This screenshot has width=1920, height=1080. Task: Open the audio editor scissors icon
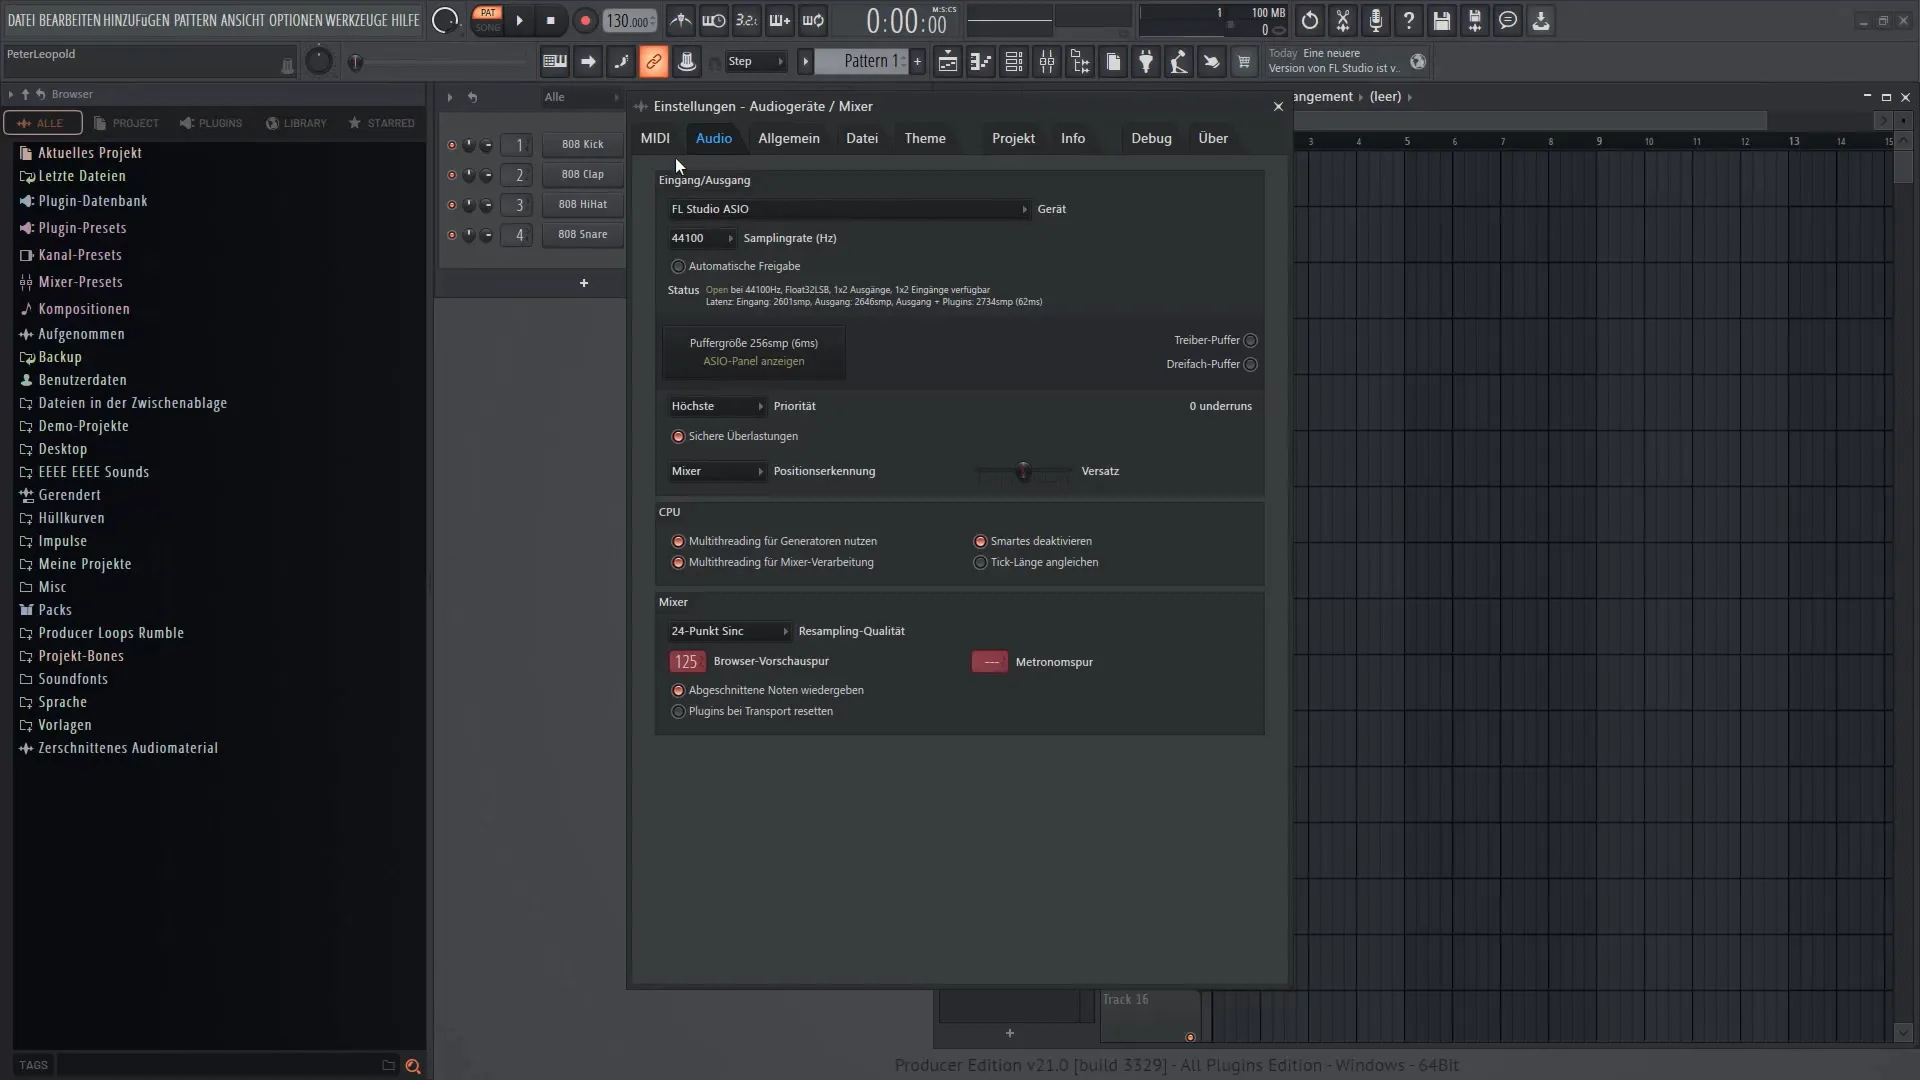pyautogui.click(x=1343, y=21)
